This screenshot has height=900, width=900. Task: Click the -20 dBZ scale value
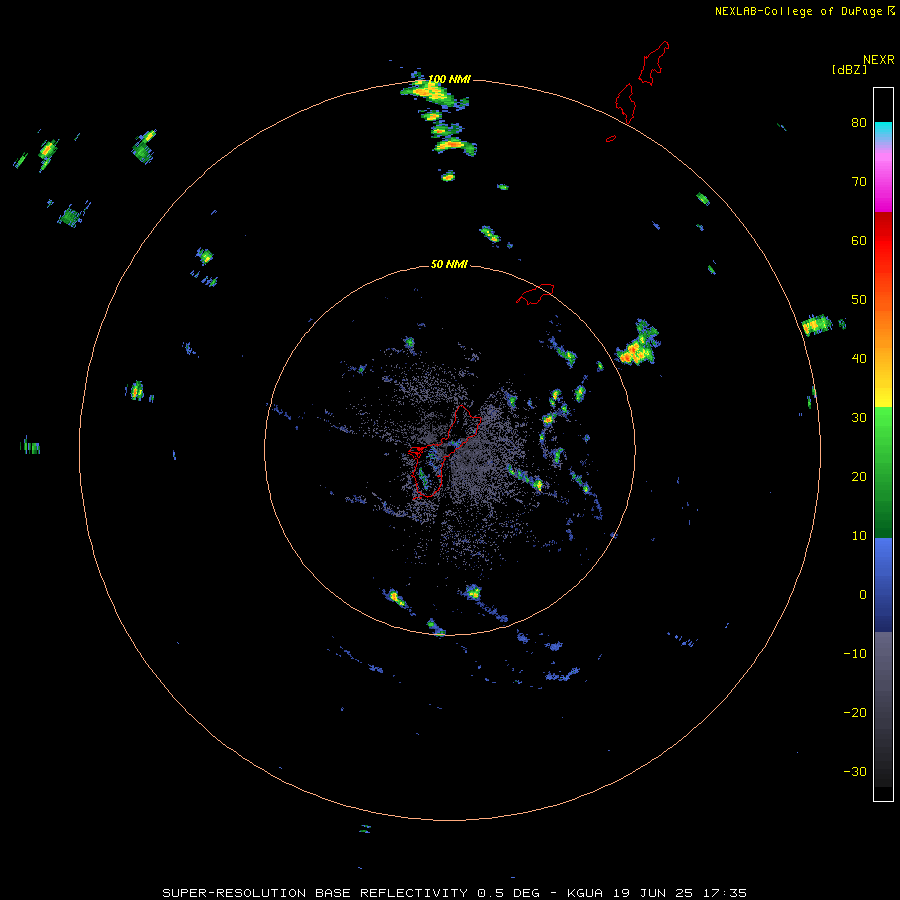(855, 713)
